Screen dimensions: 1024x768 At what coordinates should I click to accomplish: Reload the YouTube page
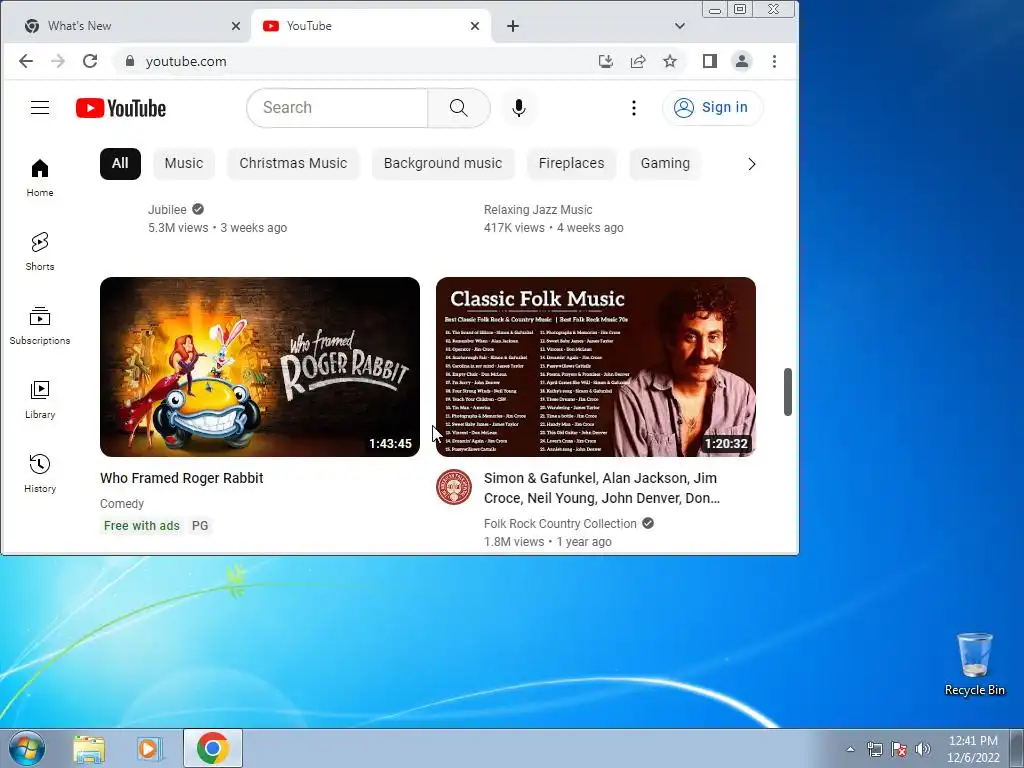tap(90, 61)
